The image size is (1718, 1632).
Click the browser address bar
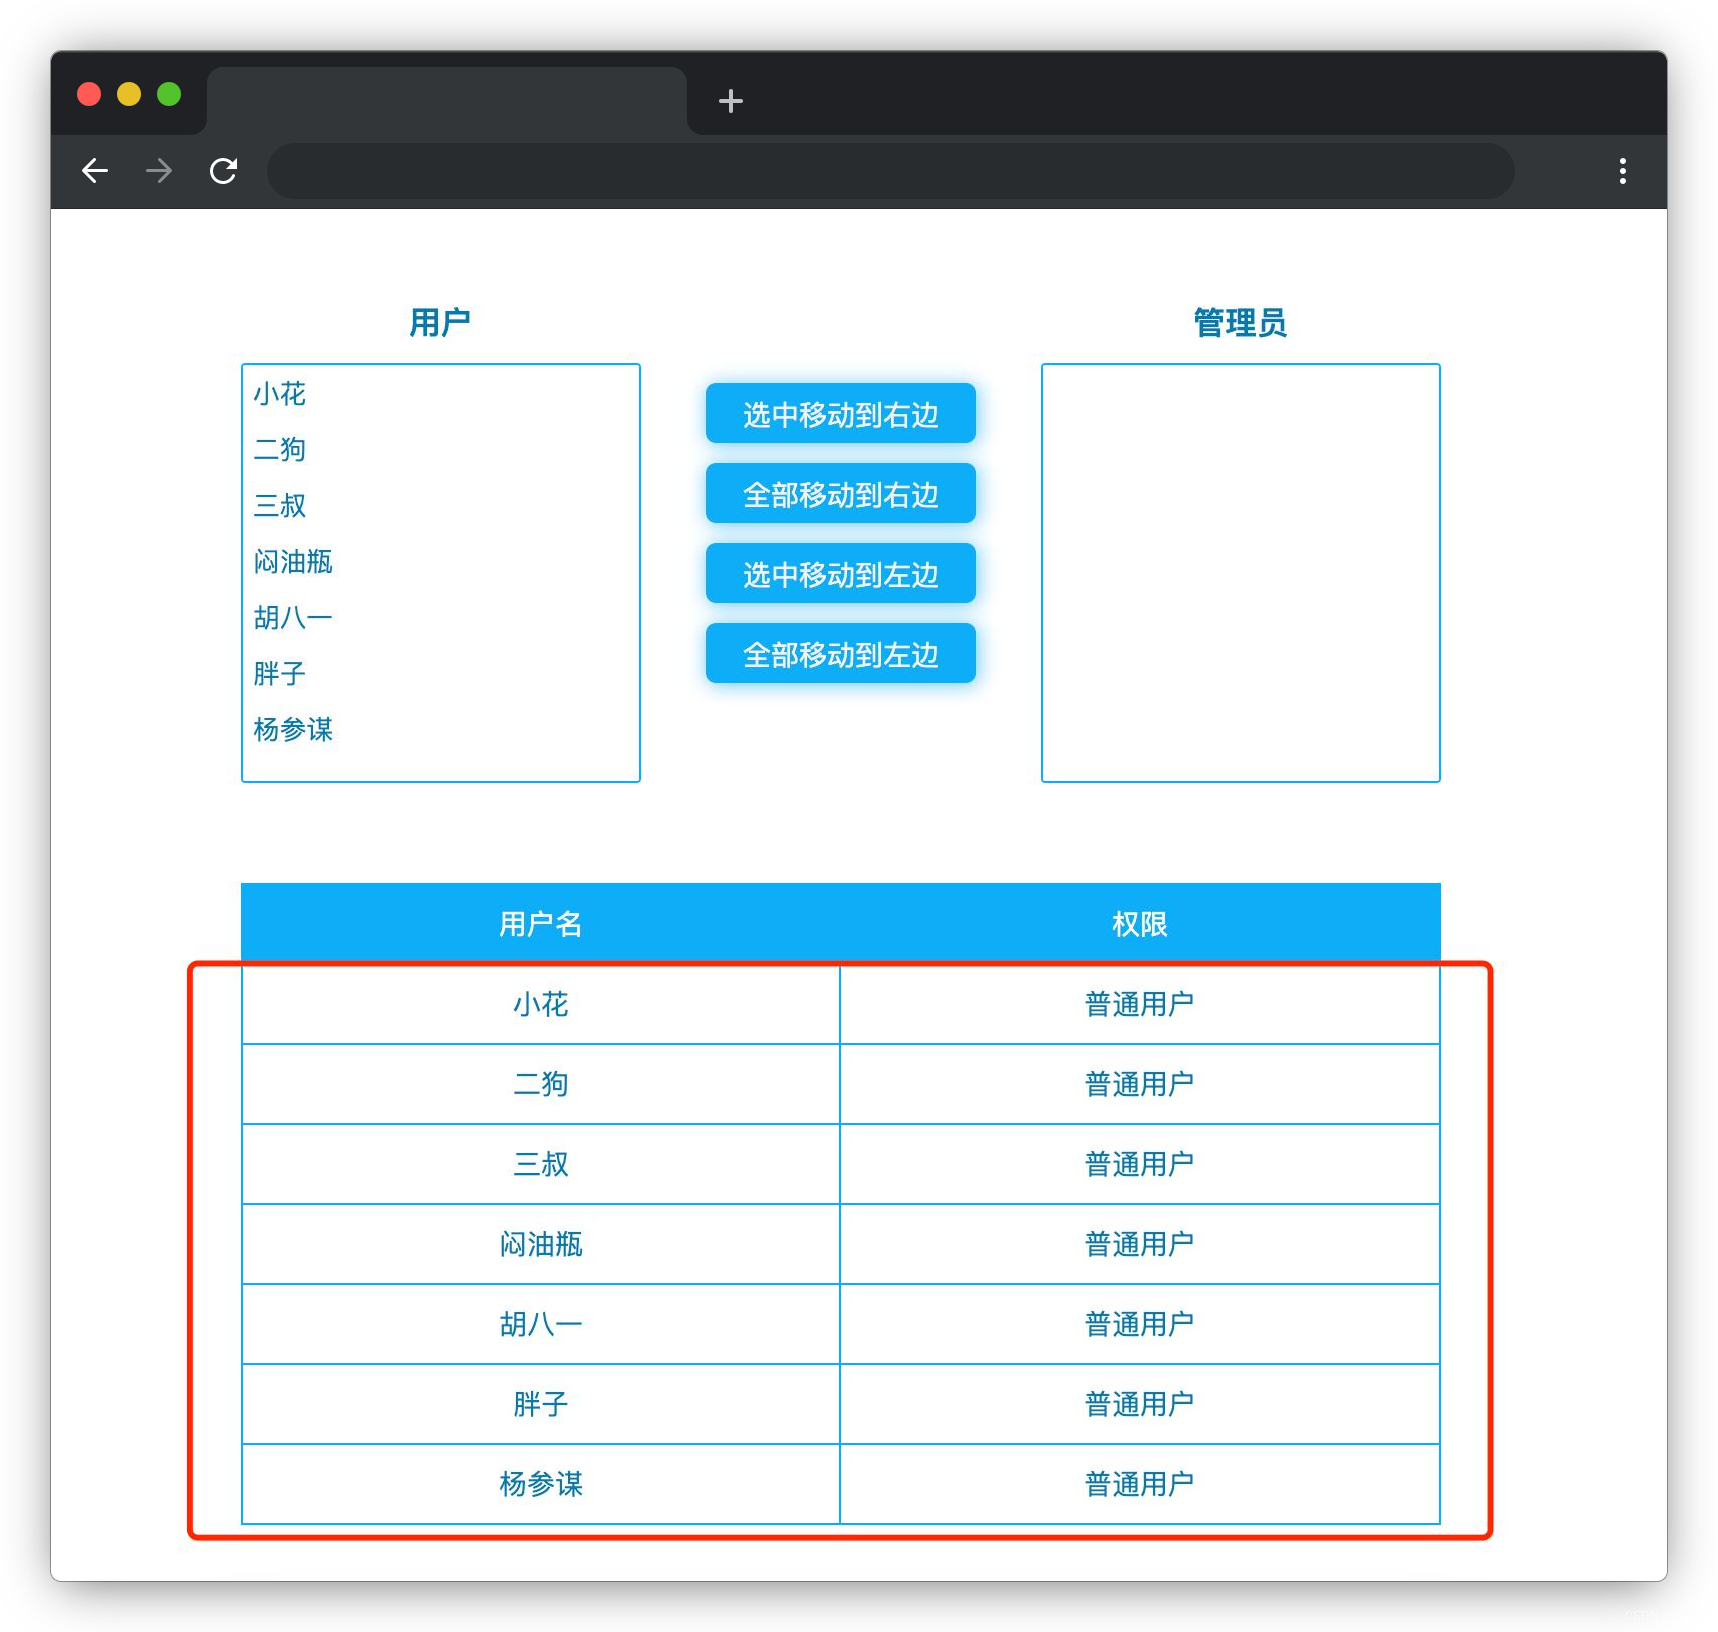pos(890,171)
